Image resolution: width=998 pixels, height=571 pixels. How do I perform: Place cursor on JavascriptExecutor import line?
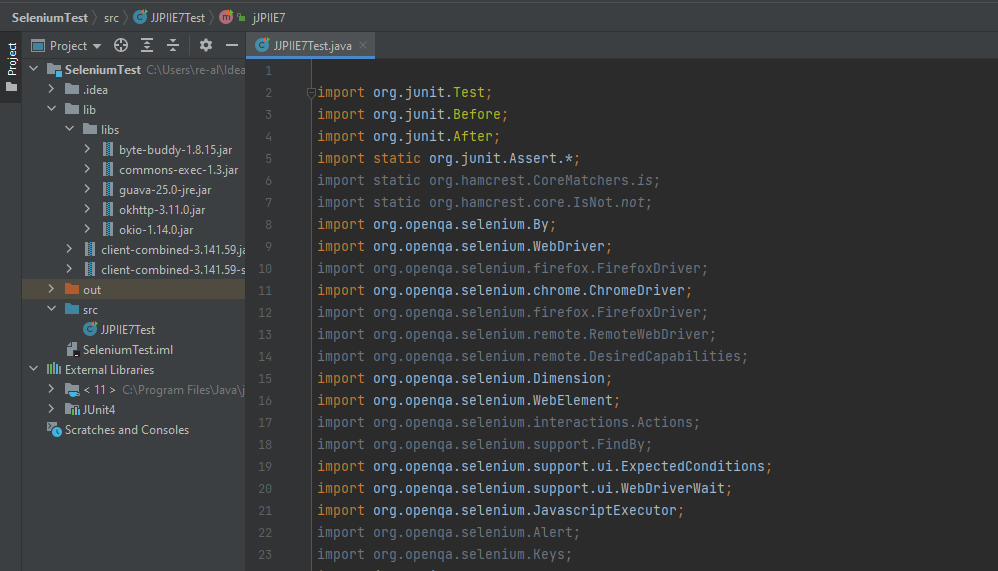[501, 511]
